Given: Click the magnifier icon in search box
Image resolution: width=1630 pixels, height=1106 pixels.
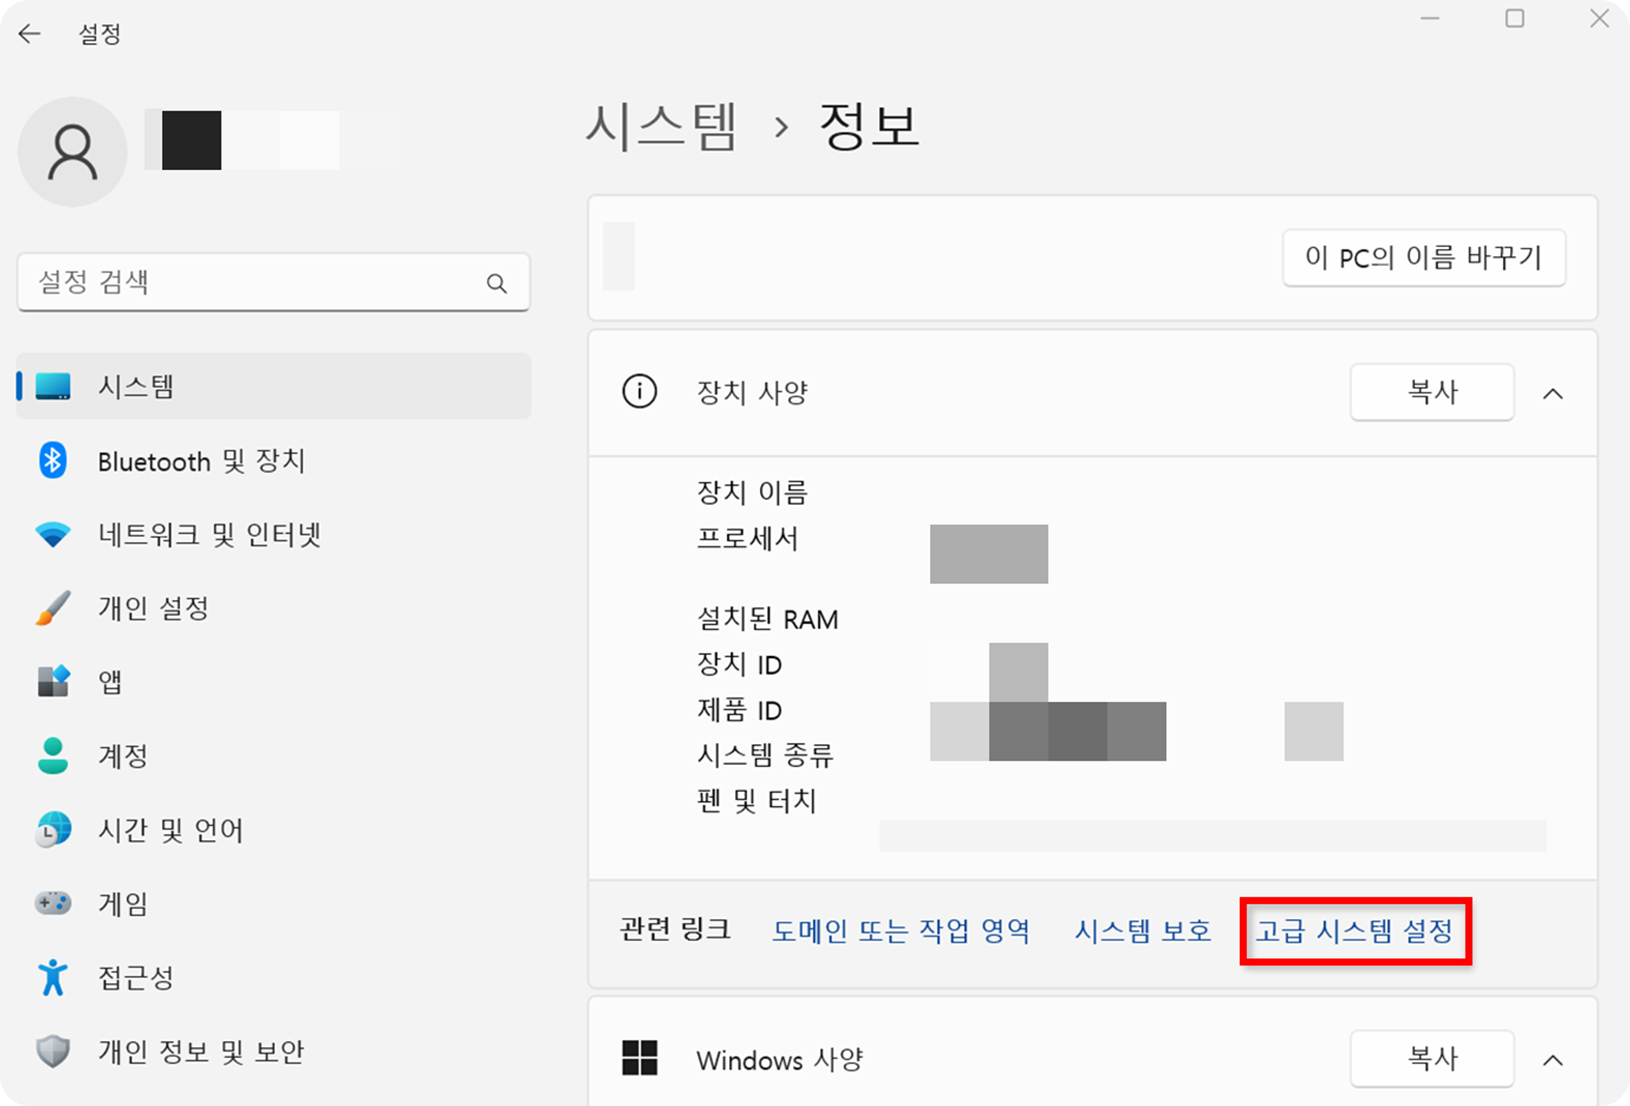Looking at the screenshot, I should point(497,284).
